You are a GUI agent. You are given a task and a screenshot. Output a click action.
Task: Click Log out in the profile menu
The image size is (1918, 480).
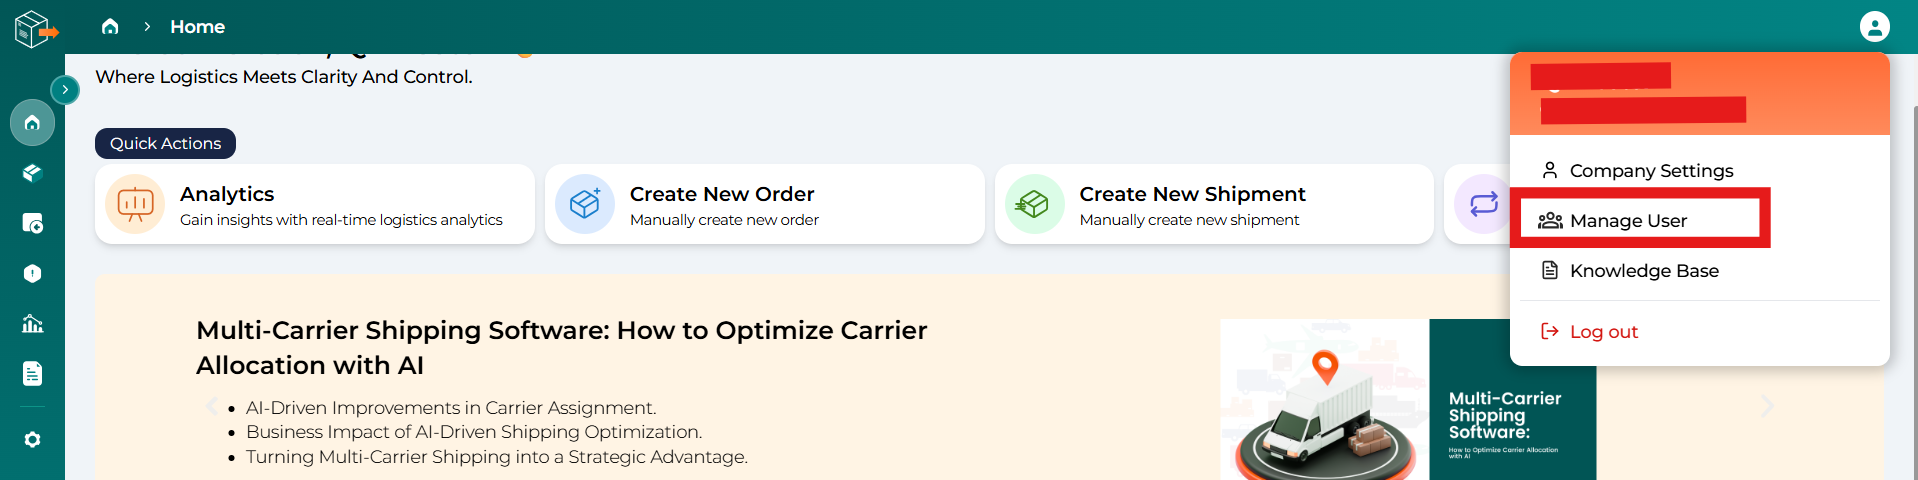tap(1603, 332)
